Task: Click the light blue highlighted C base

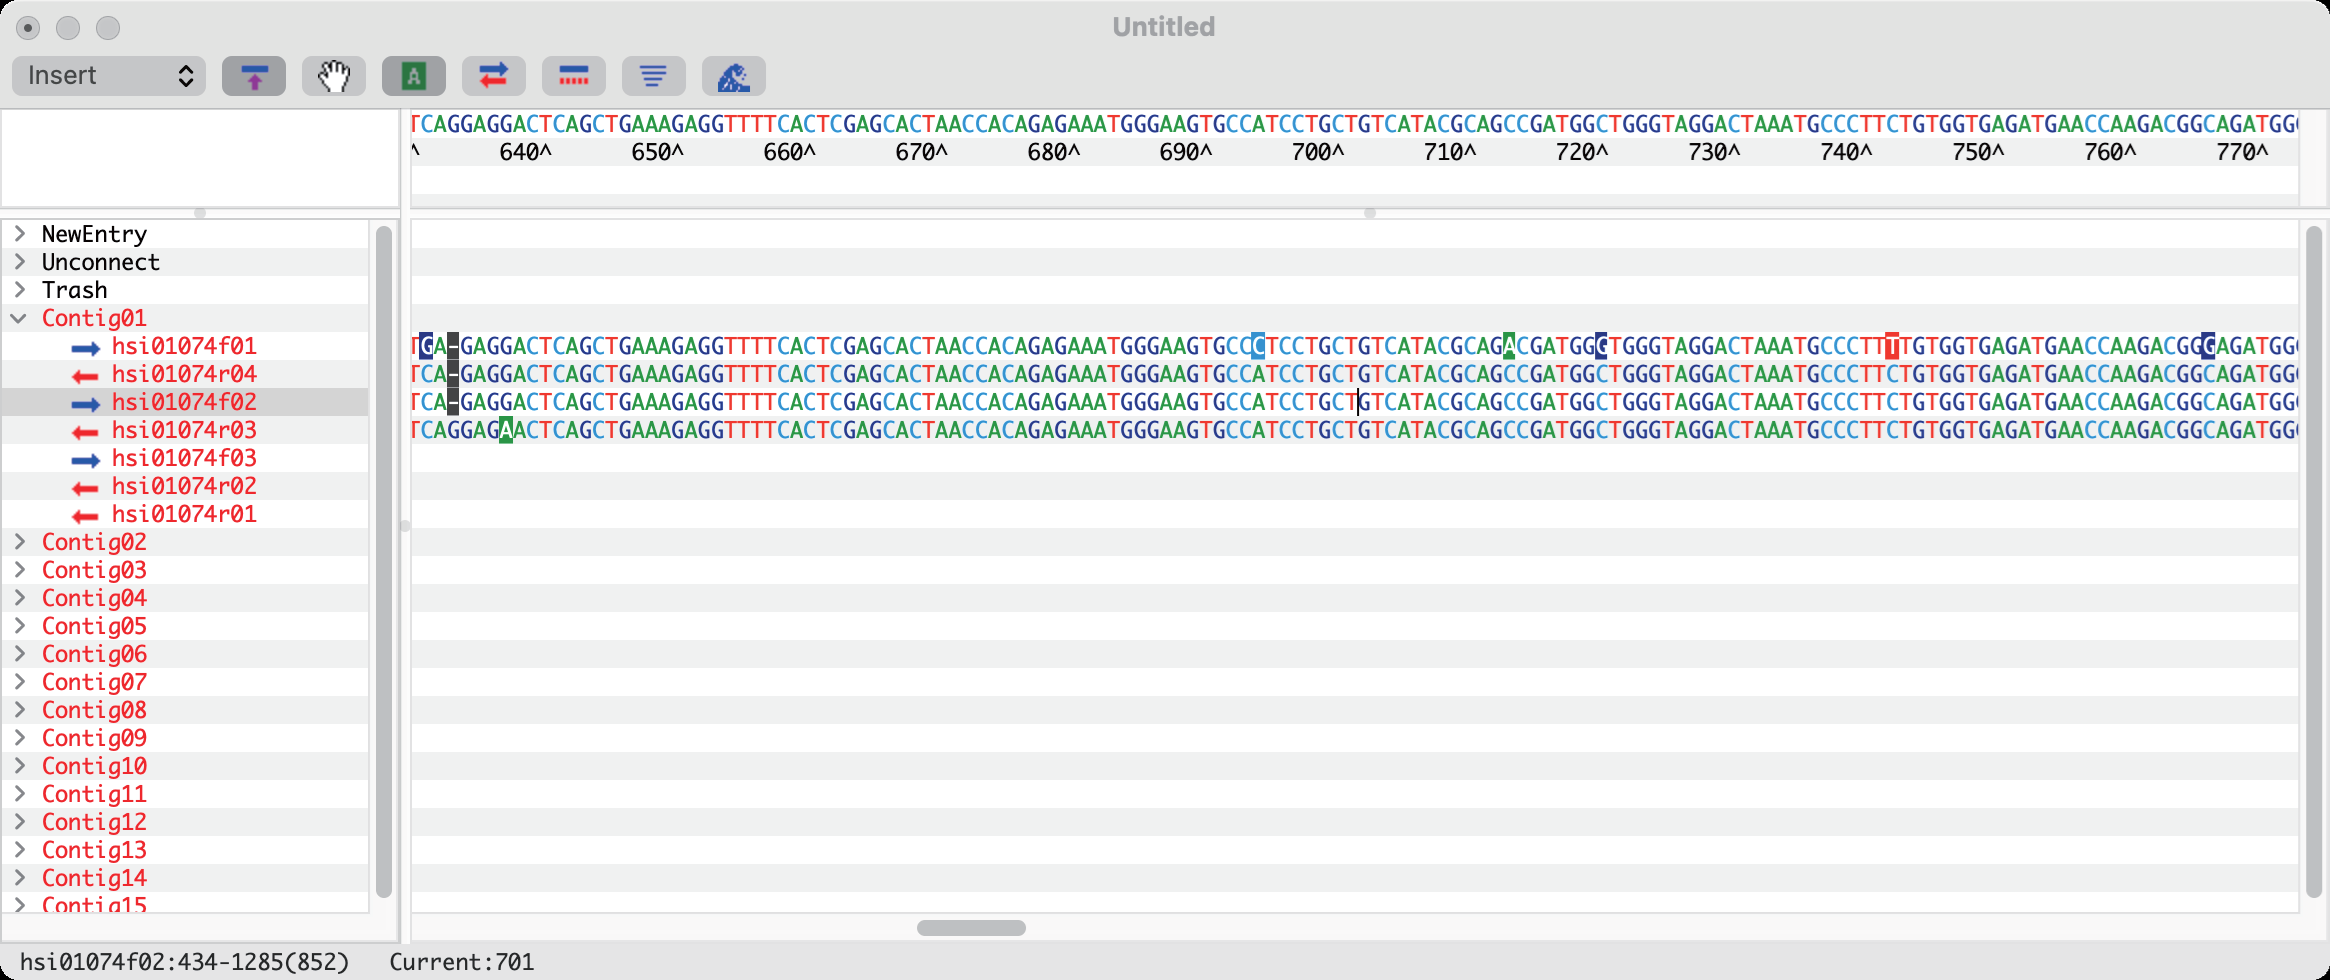Action: [x=1258, y=346]
